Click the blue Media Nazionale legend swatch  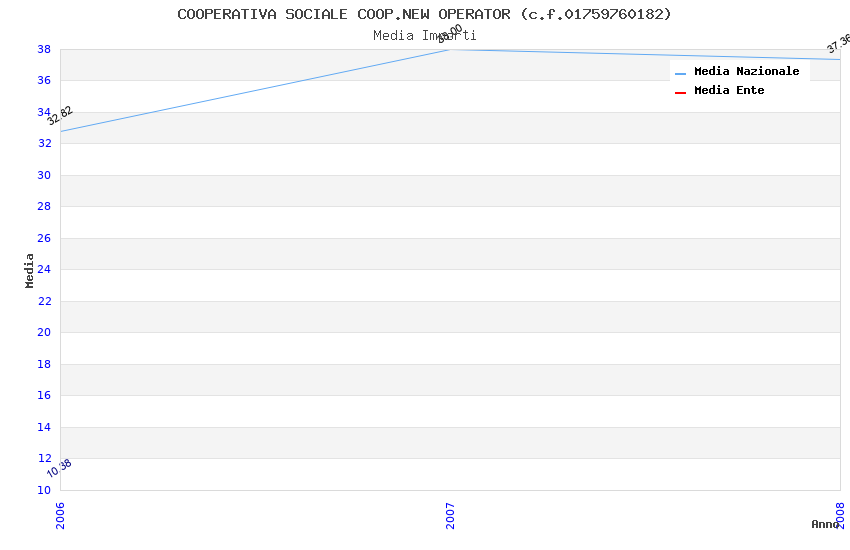click(x=681, y=73)
